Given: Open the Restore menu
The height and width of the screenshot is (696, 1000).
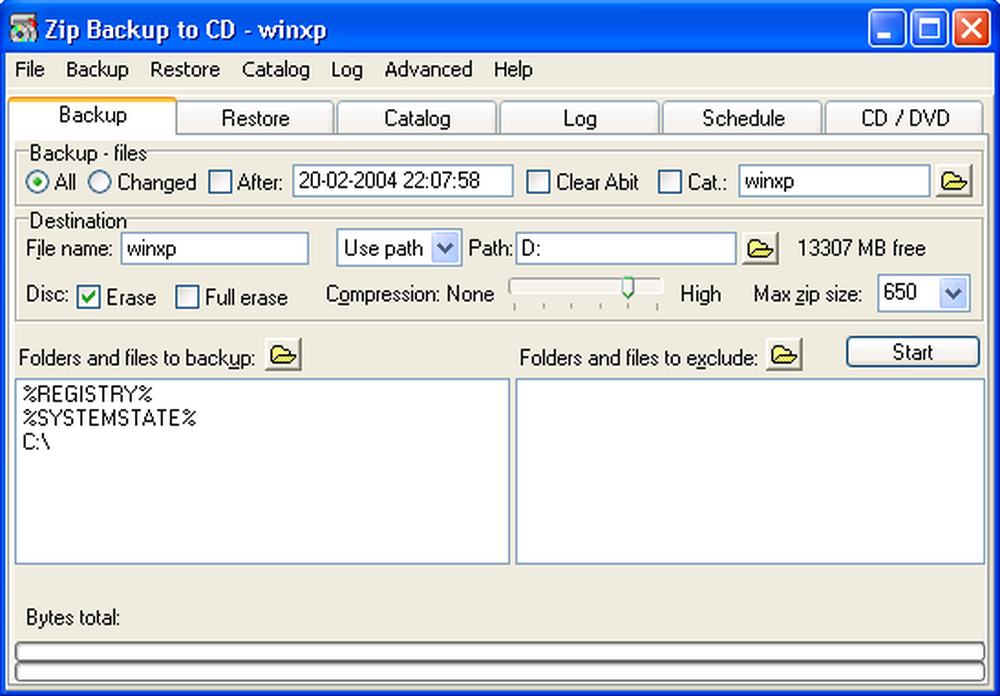Looking at the screenshot, I should pos(185,69).
